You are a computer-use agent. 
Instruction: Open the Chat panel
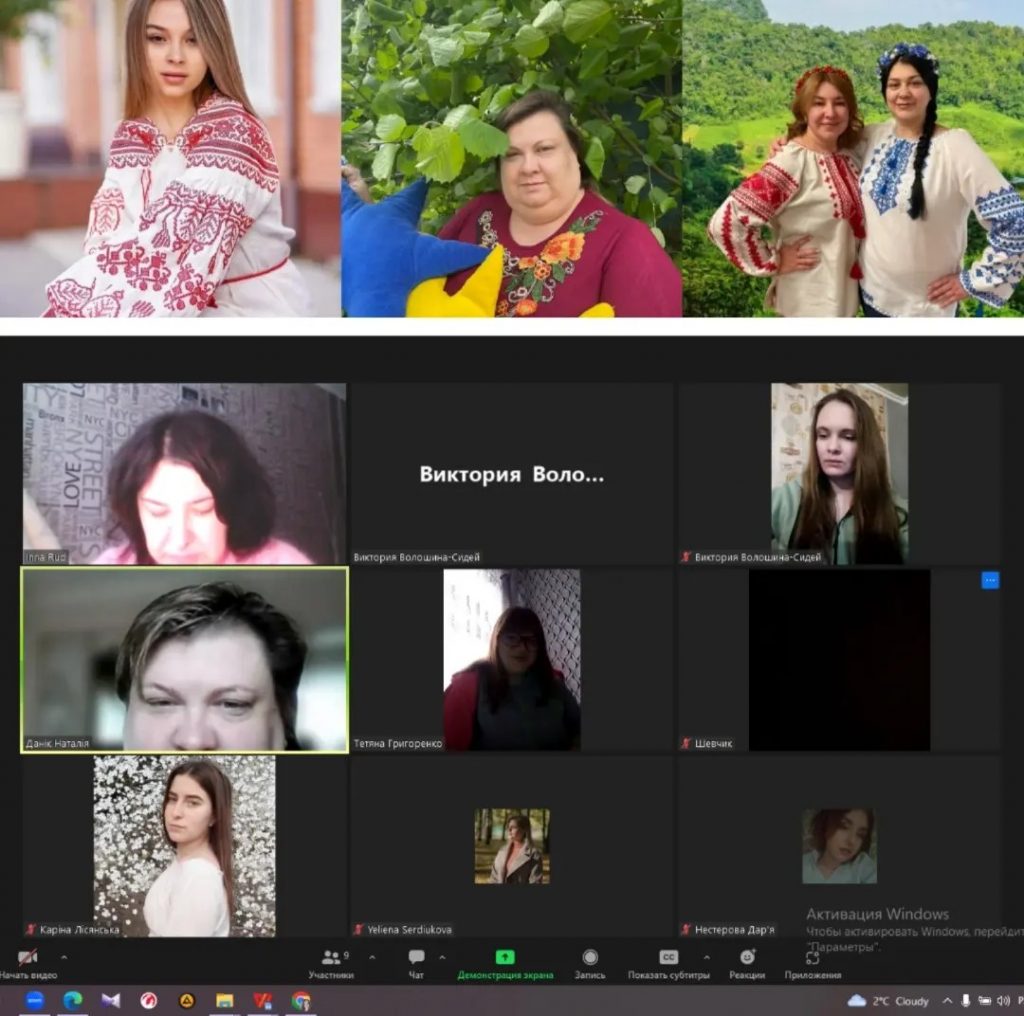coord(416,958)
